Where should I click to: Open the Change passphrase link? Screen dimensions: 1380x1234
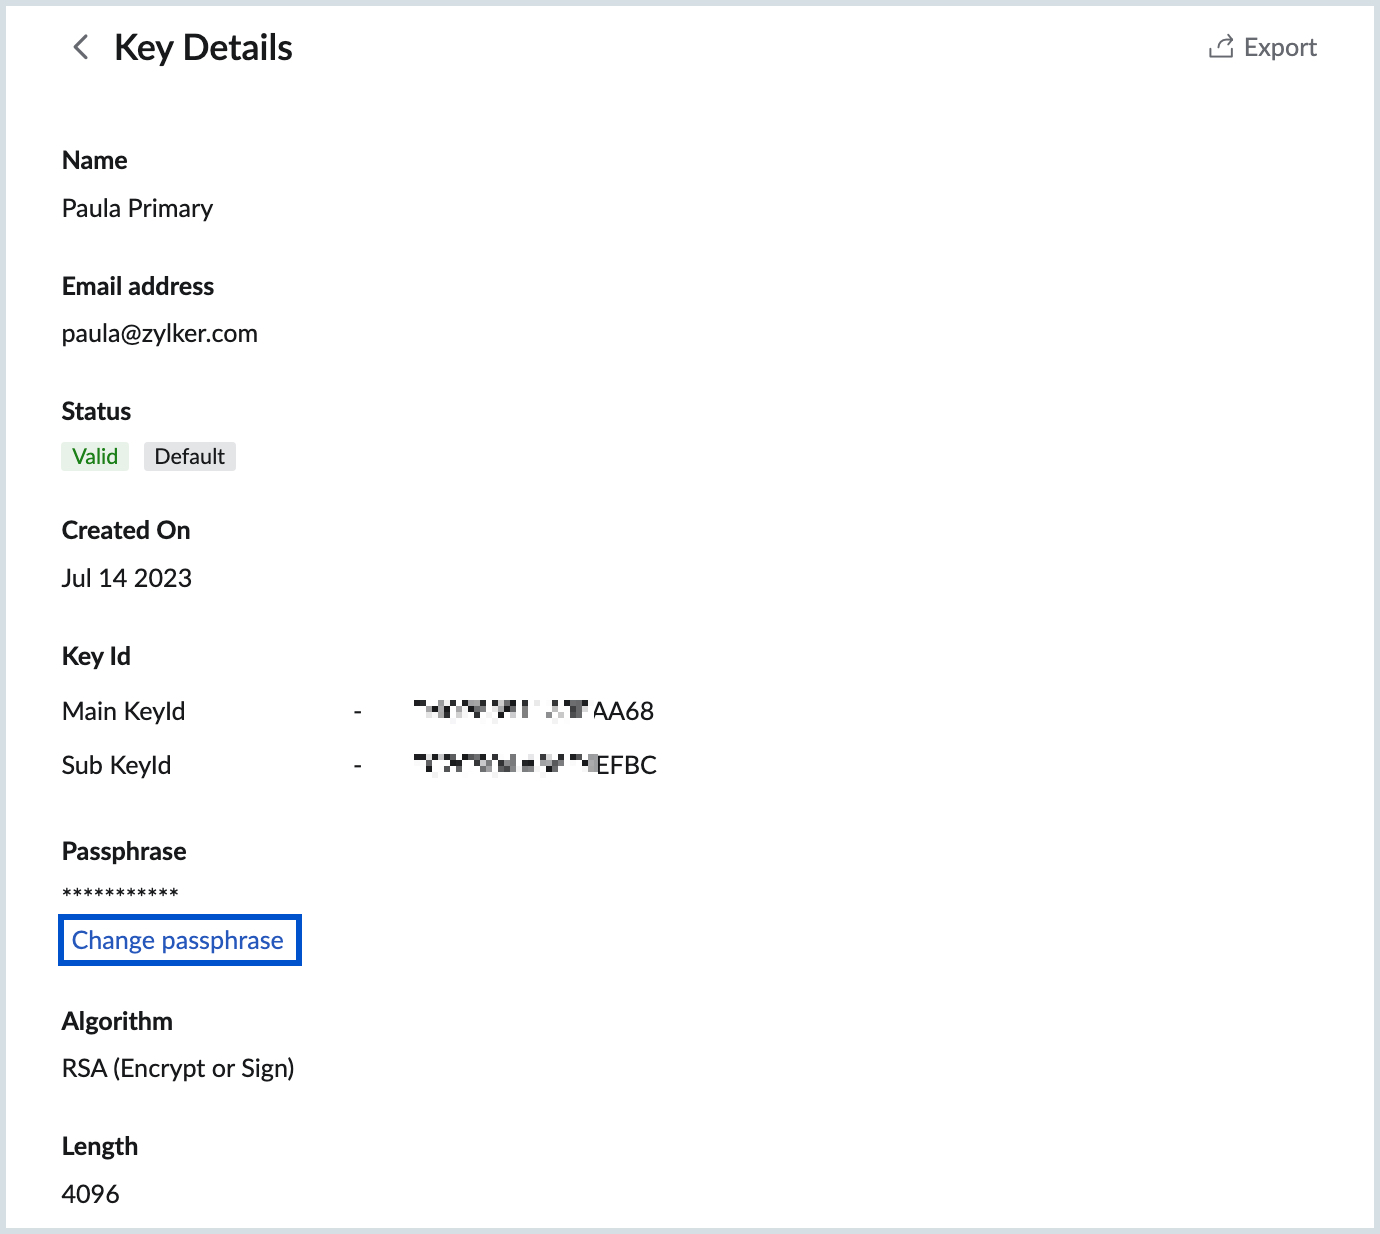[x=178, y=940]
